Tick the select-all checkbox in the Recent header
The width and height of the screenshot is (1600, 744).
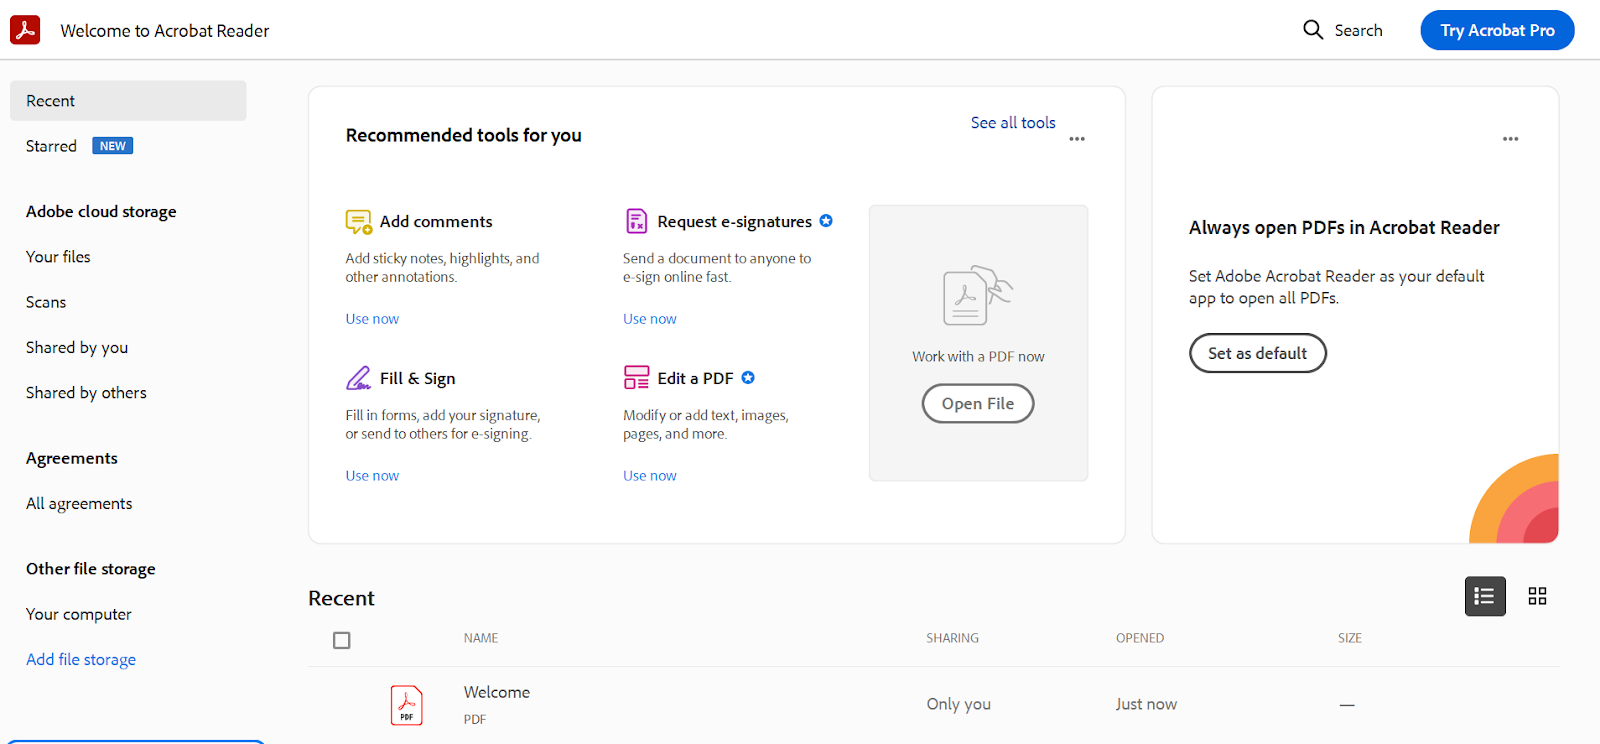[x=342, y=640]
